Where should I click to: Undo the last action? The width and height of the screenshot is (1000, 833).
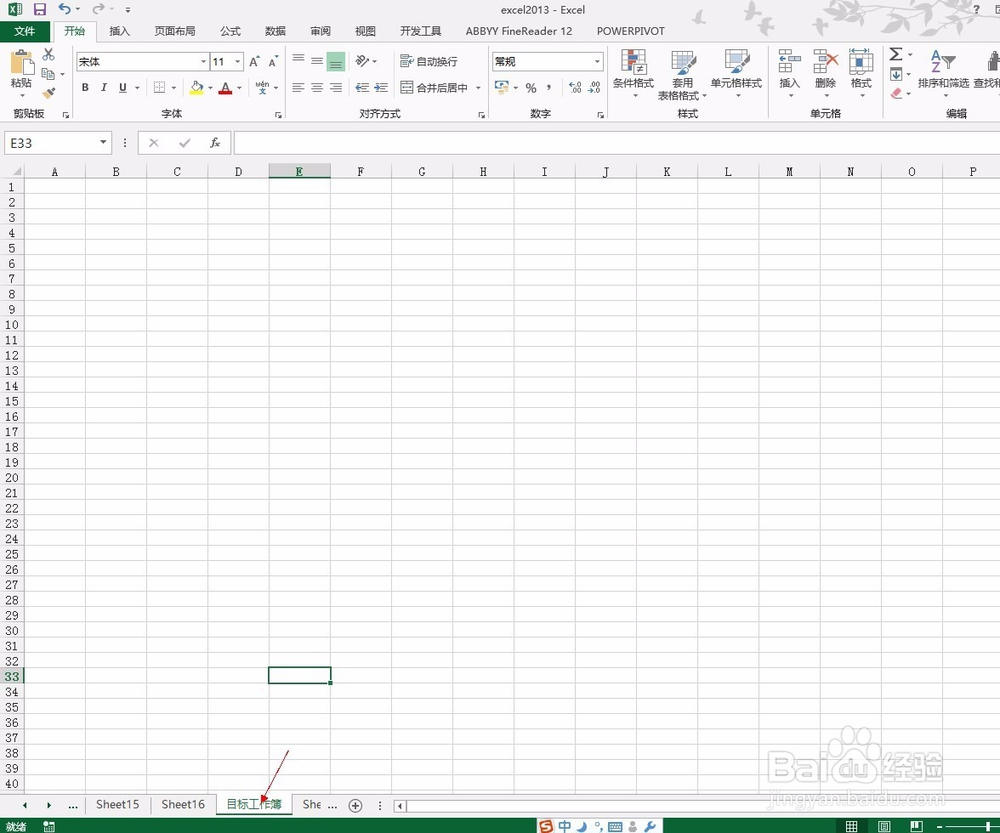click(x=64, y=9)
